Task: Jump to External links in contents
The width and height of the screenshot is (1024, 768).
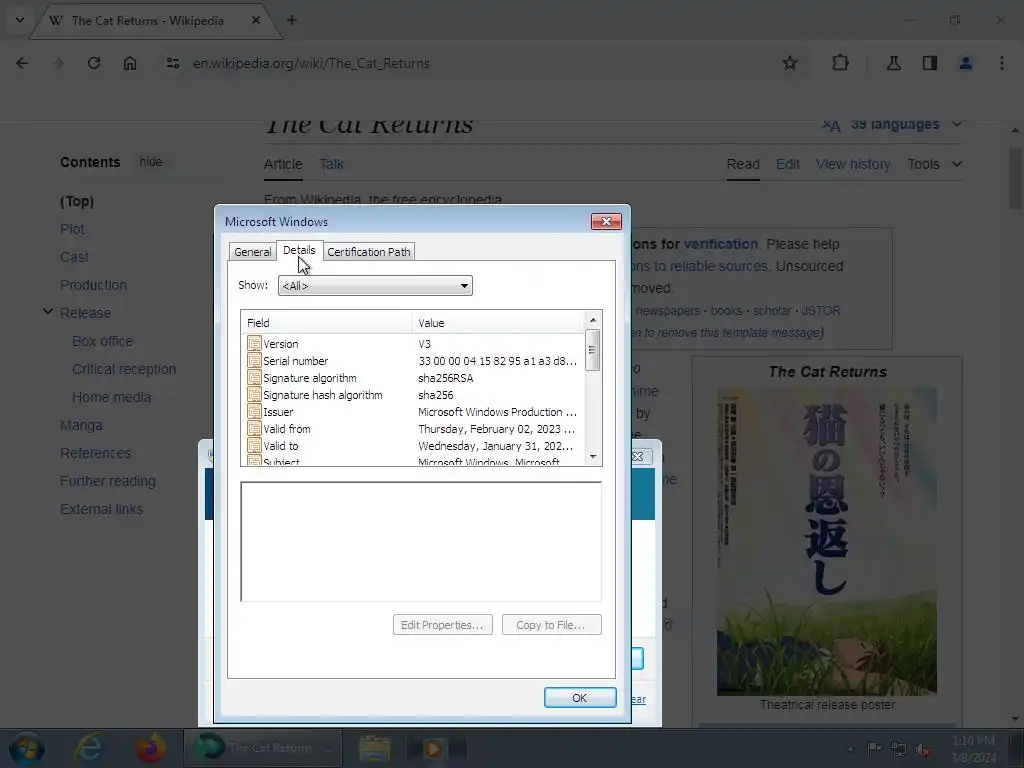Action: tap(101, 509)
